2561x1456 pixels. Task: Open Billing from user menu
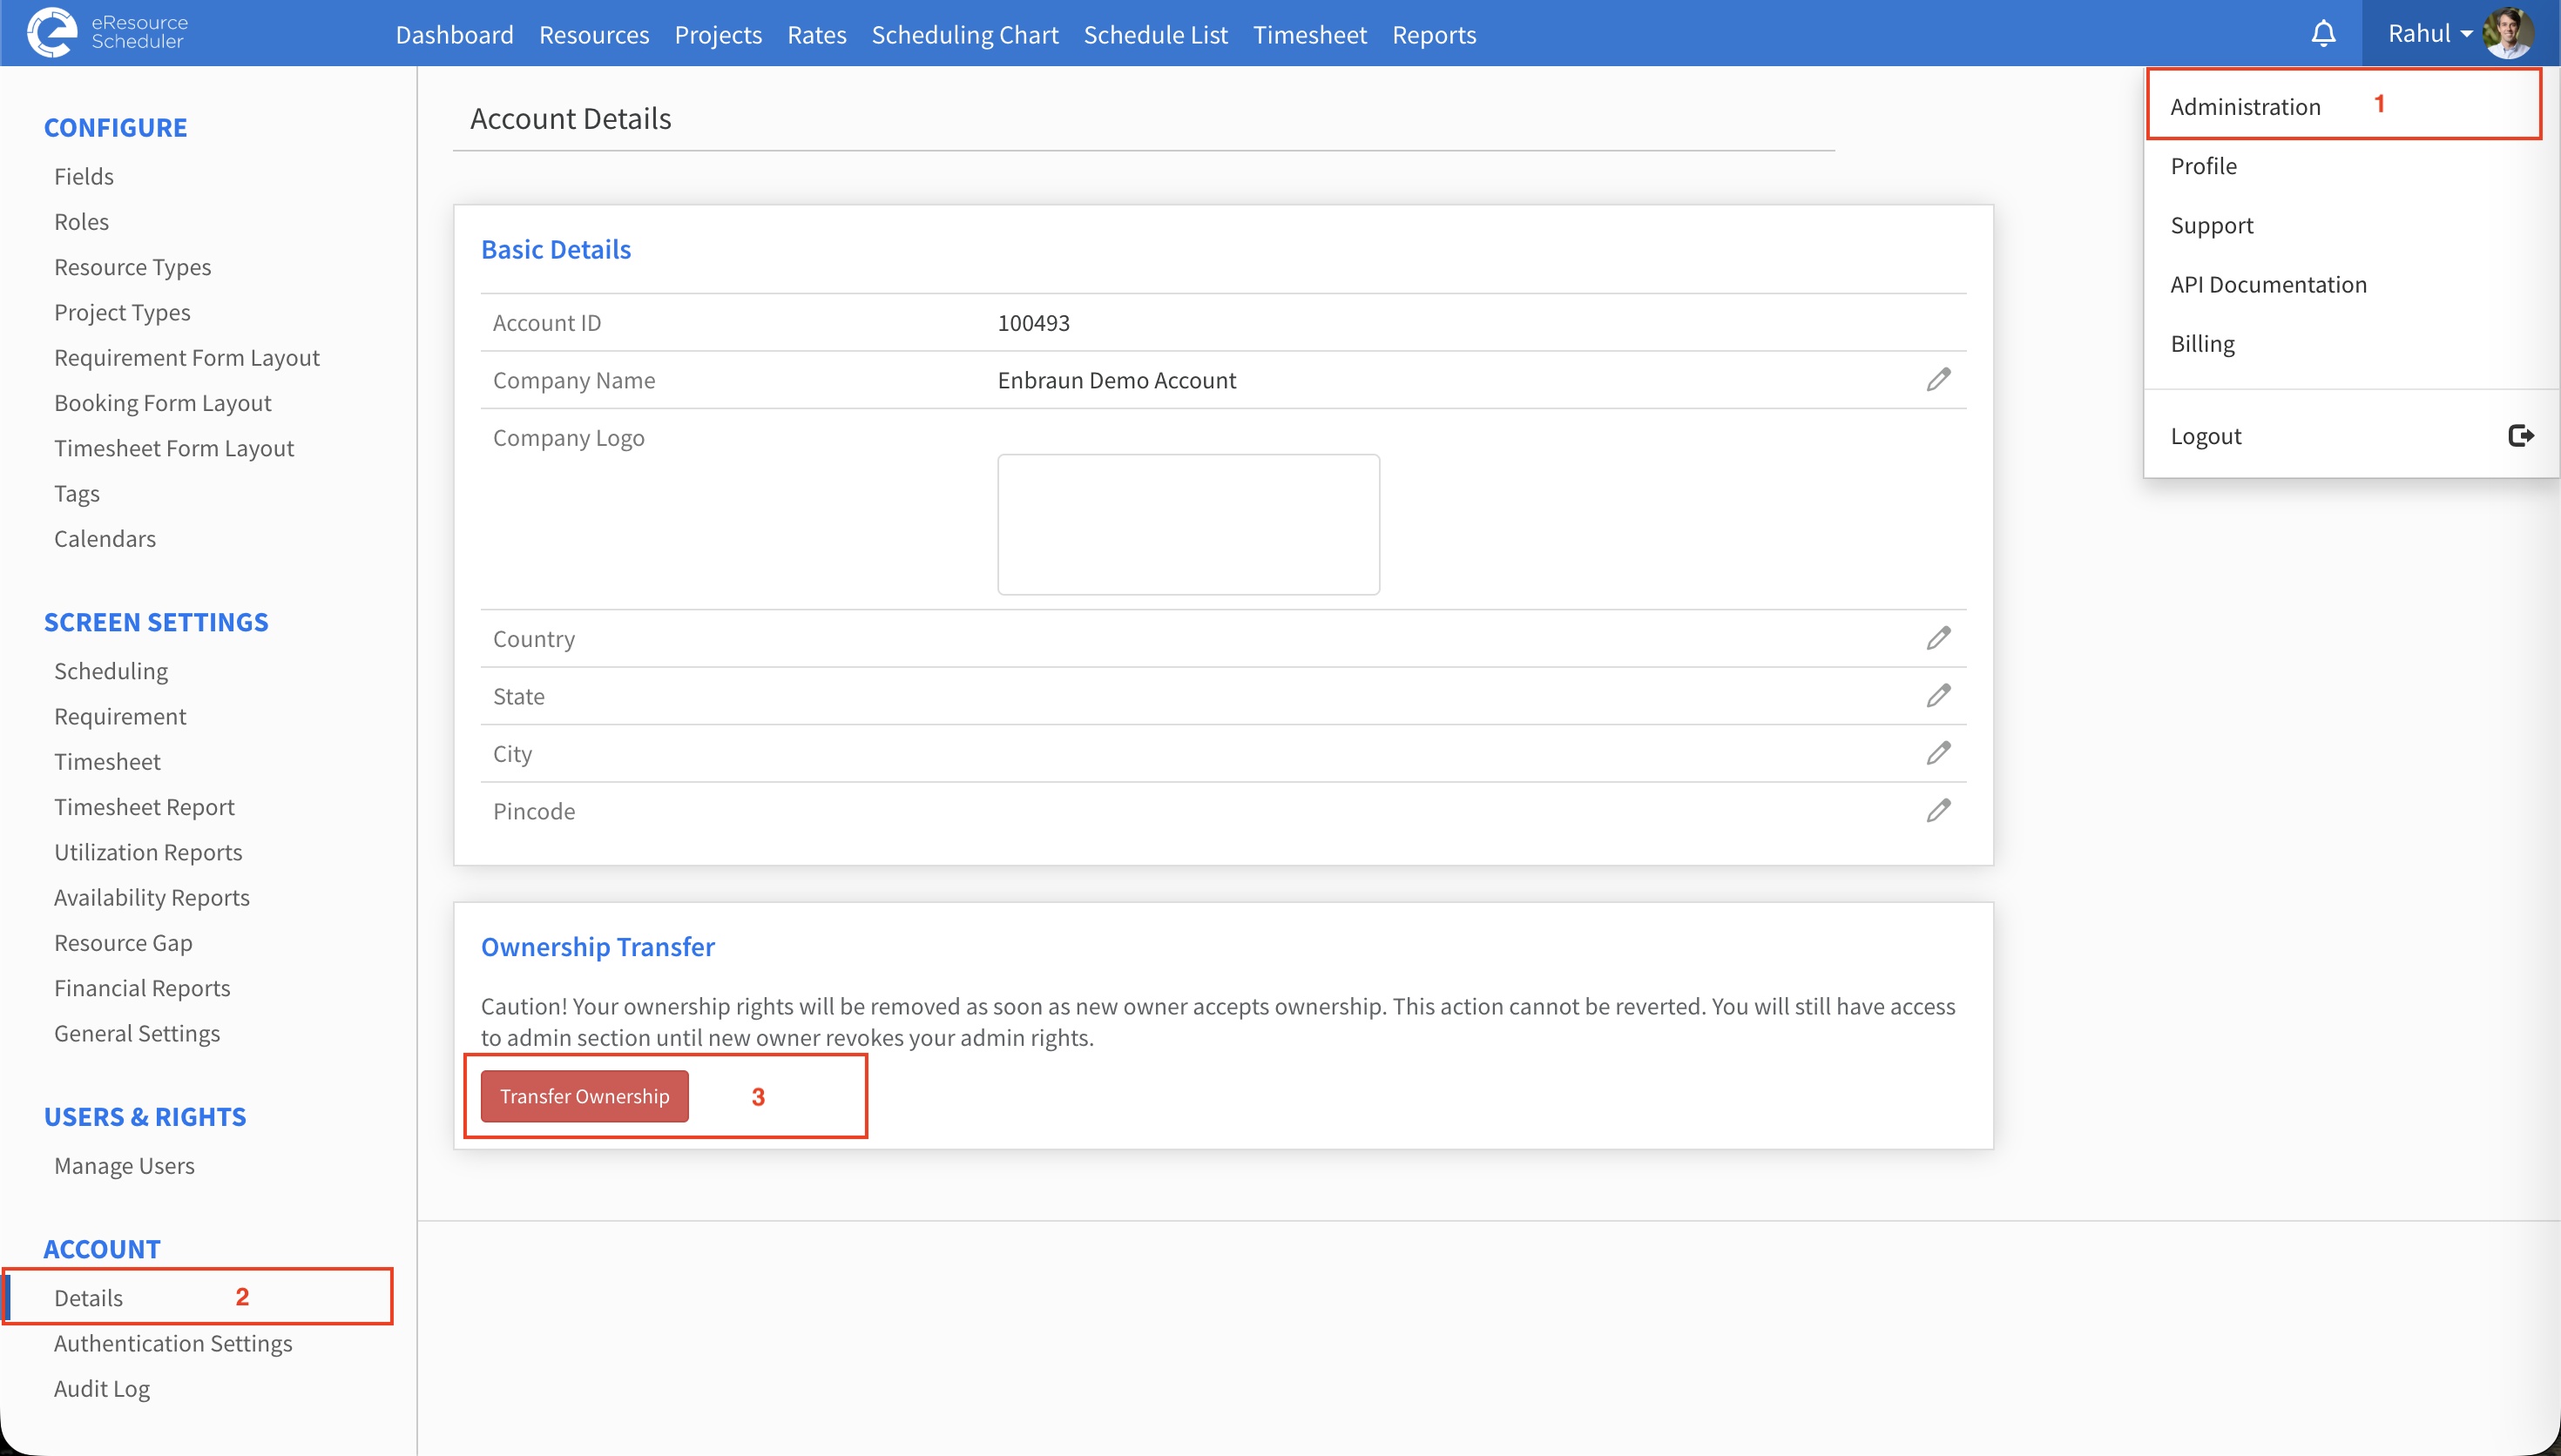2202,344
